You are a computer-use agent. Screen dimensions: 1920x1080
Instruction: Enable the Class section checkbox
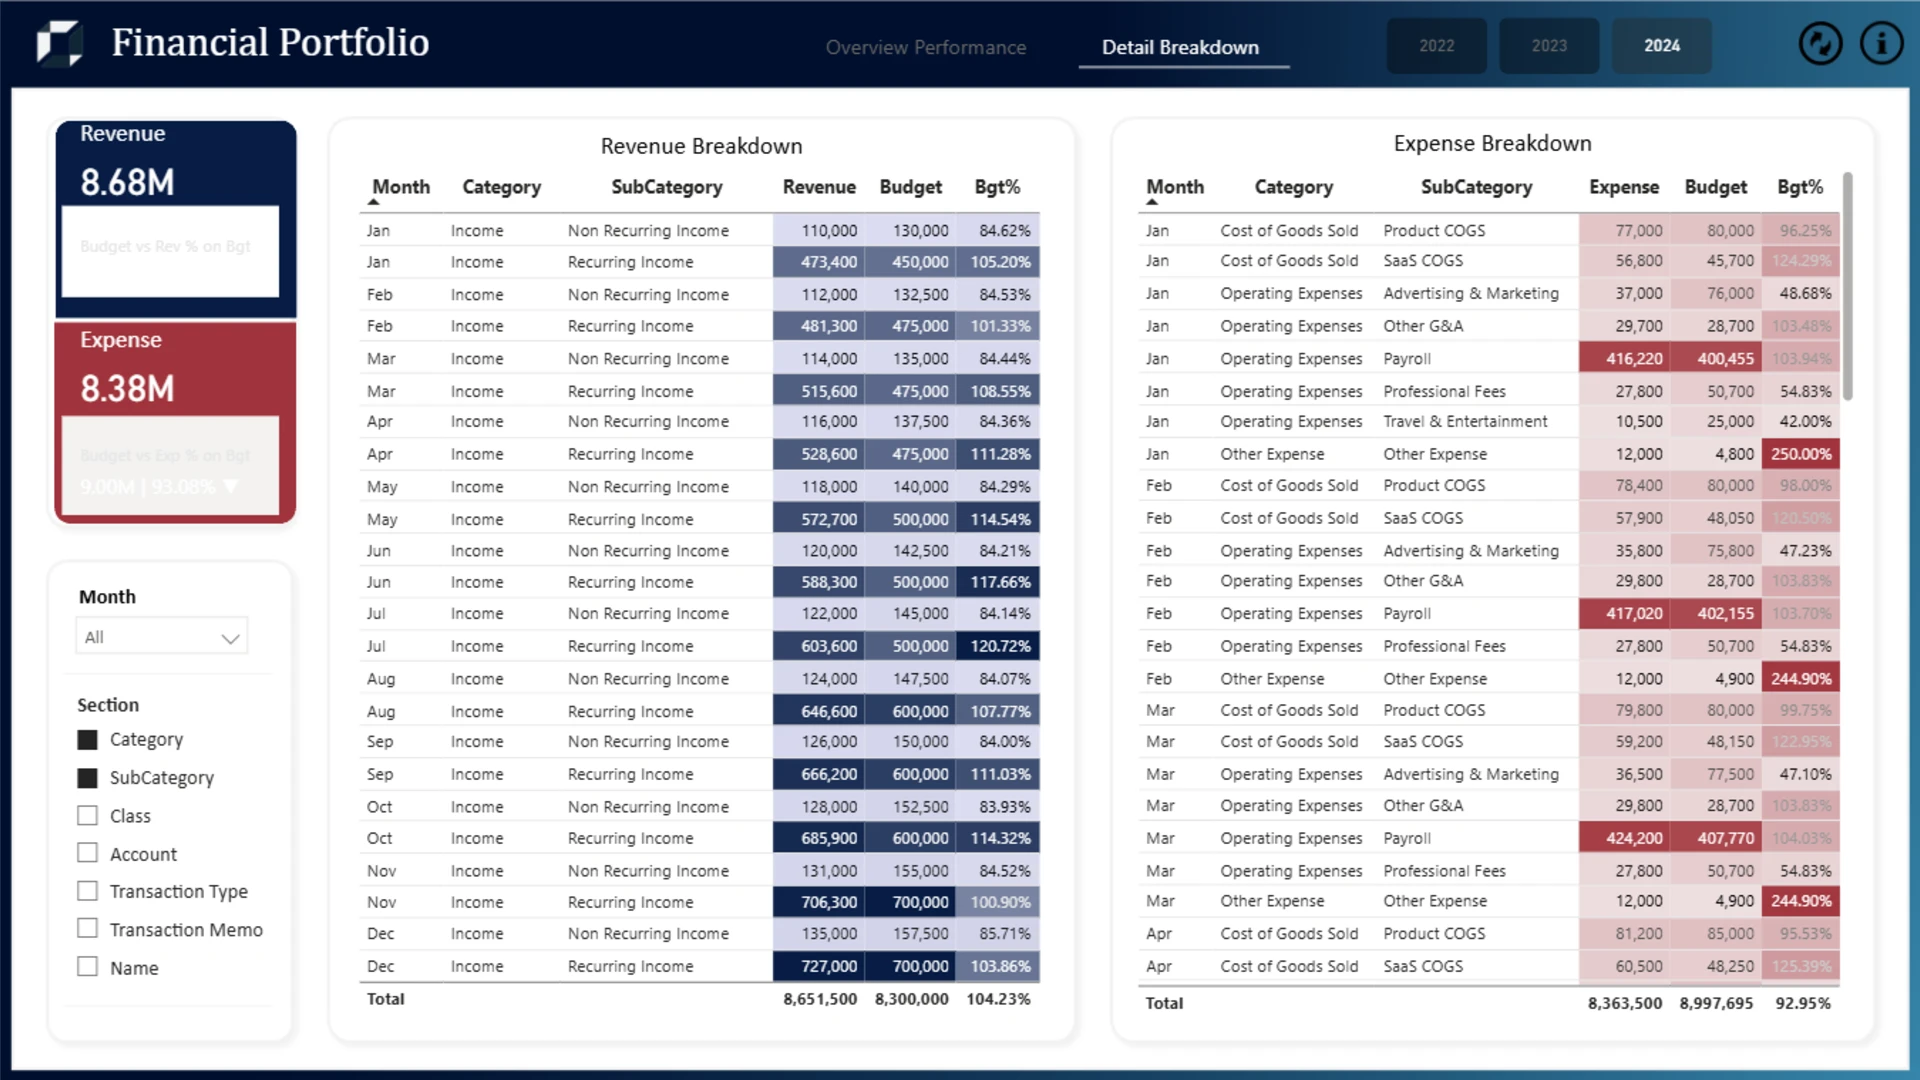pyautogui.click(x=88, y=816)
